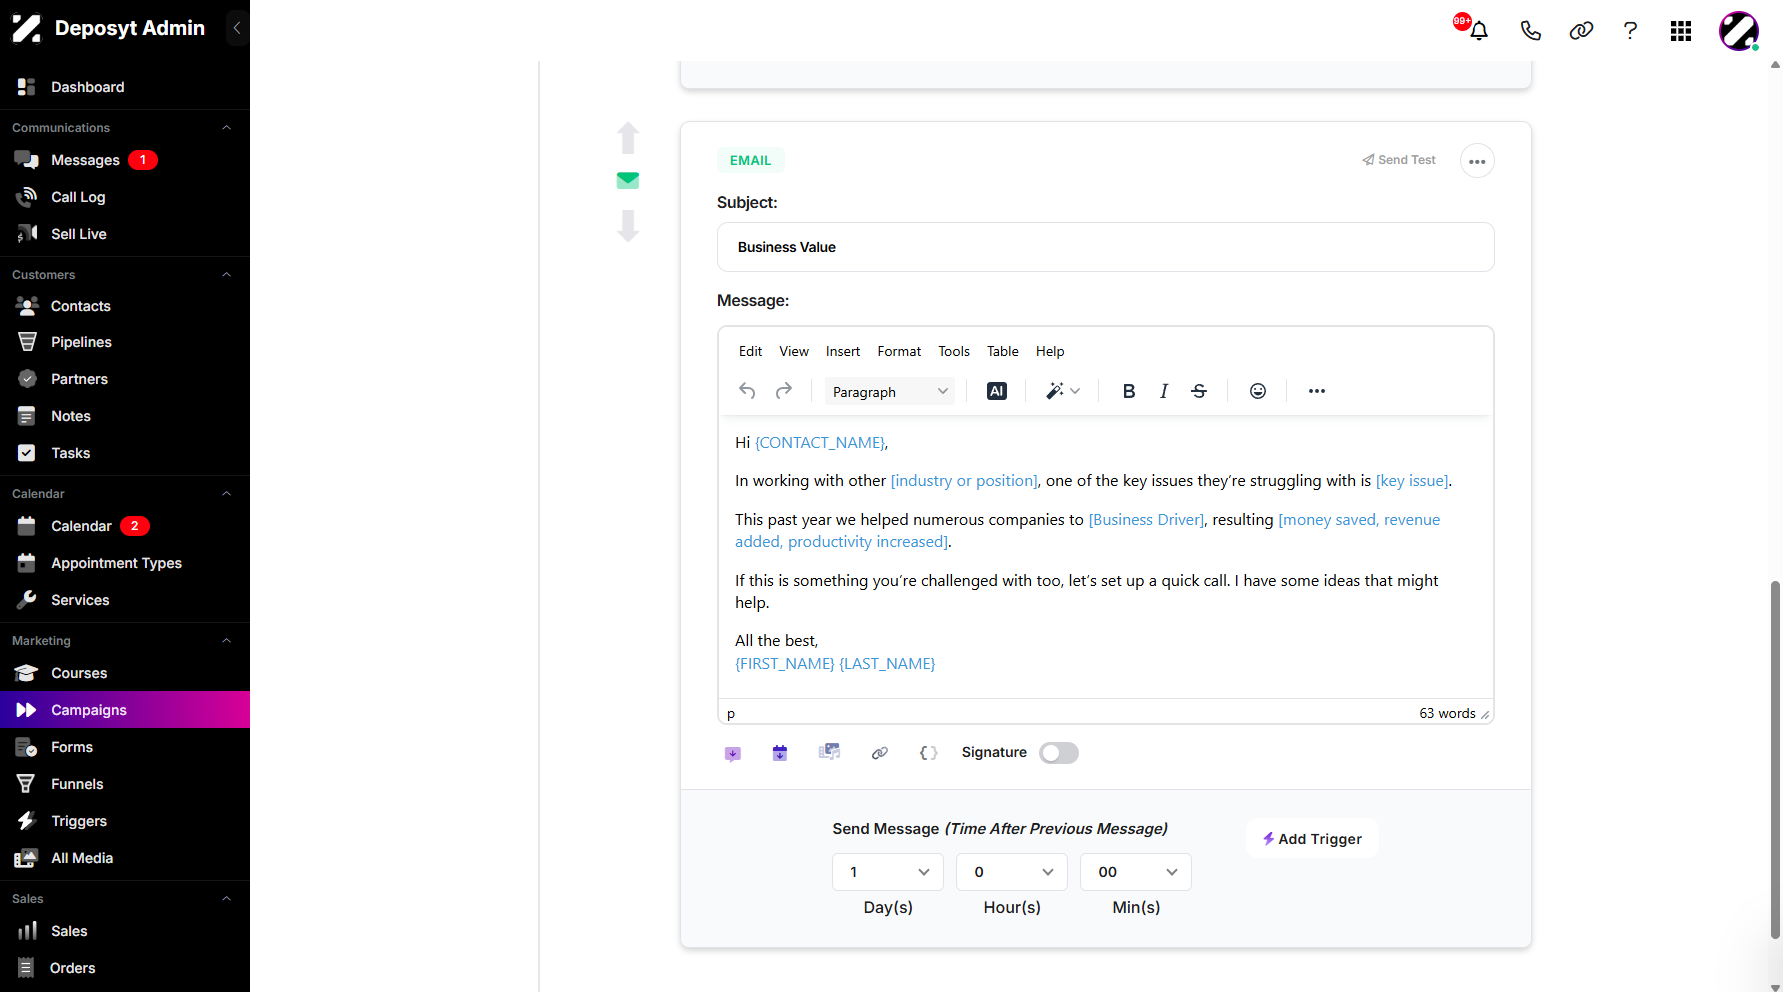Click the link chain icon in top bar
Image resolution: width=1783 pixels, height=992 pixels.
pos(1581,31)
